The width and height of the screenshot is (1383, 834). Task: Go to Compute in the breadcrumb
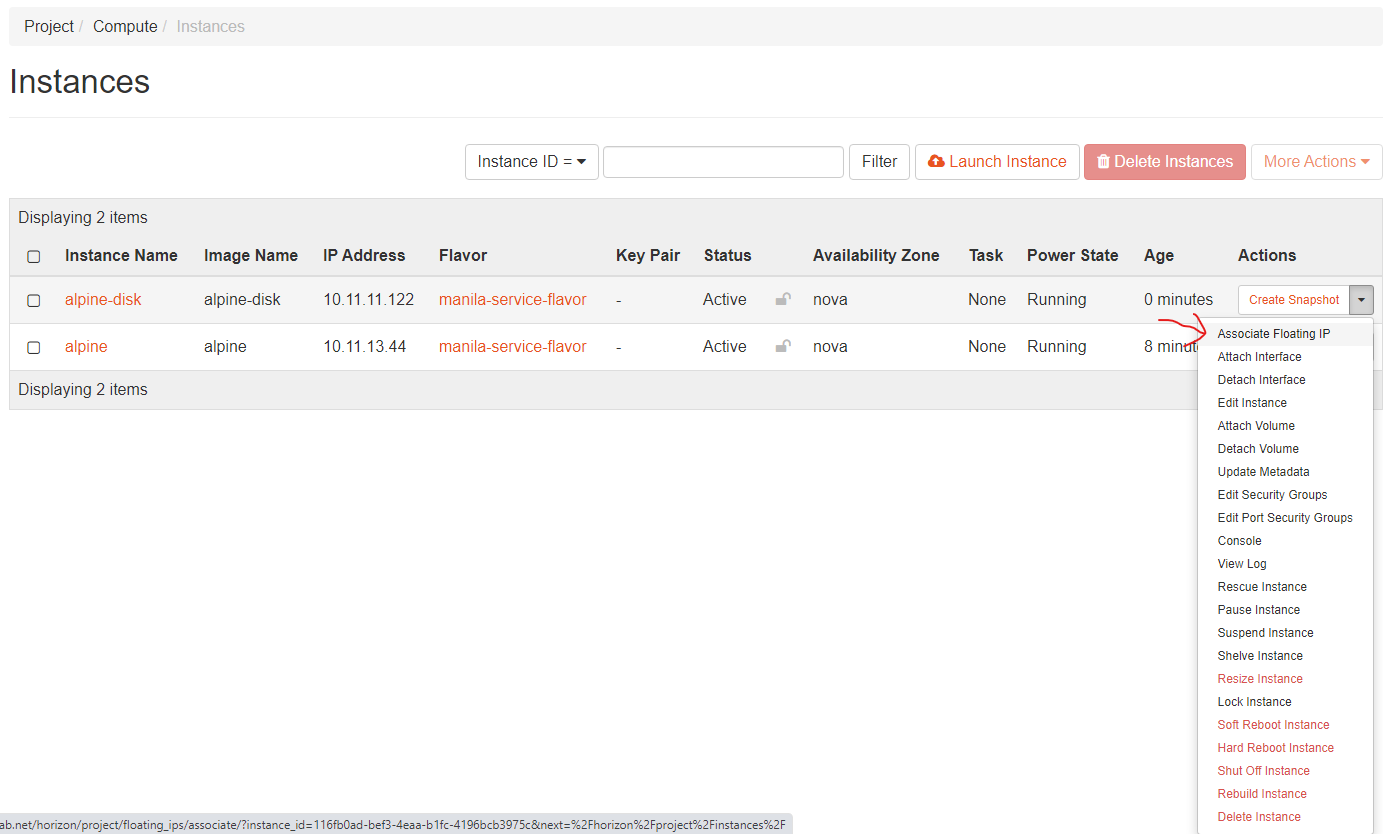pyautogui.click(x=125, y=27)
